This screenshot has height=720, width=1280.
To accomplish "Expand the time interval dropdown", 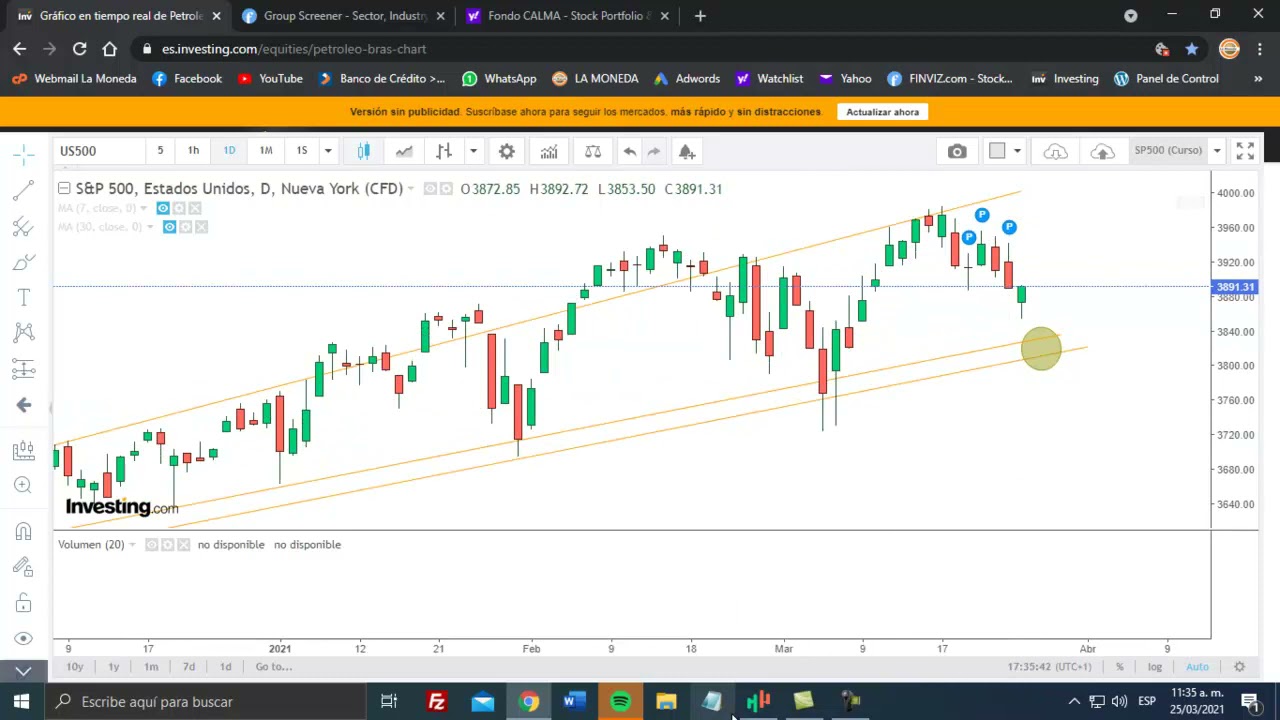I will (328, 151).
